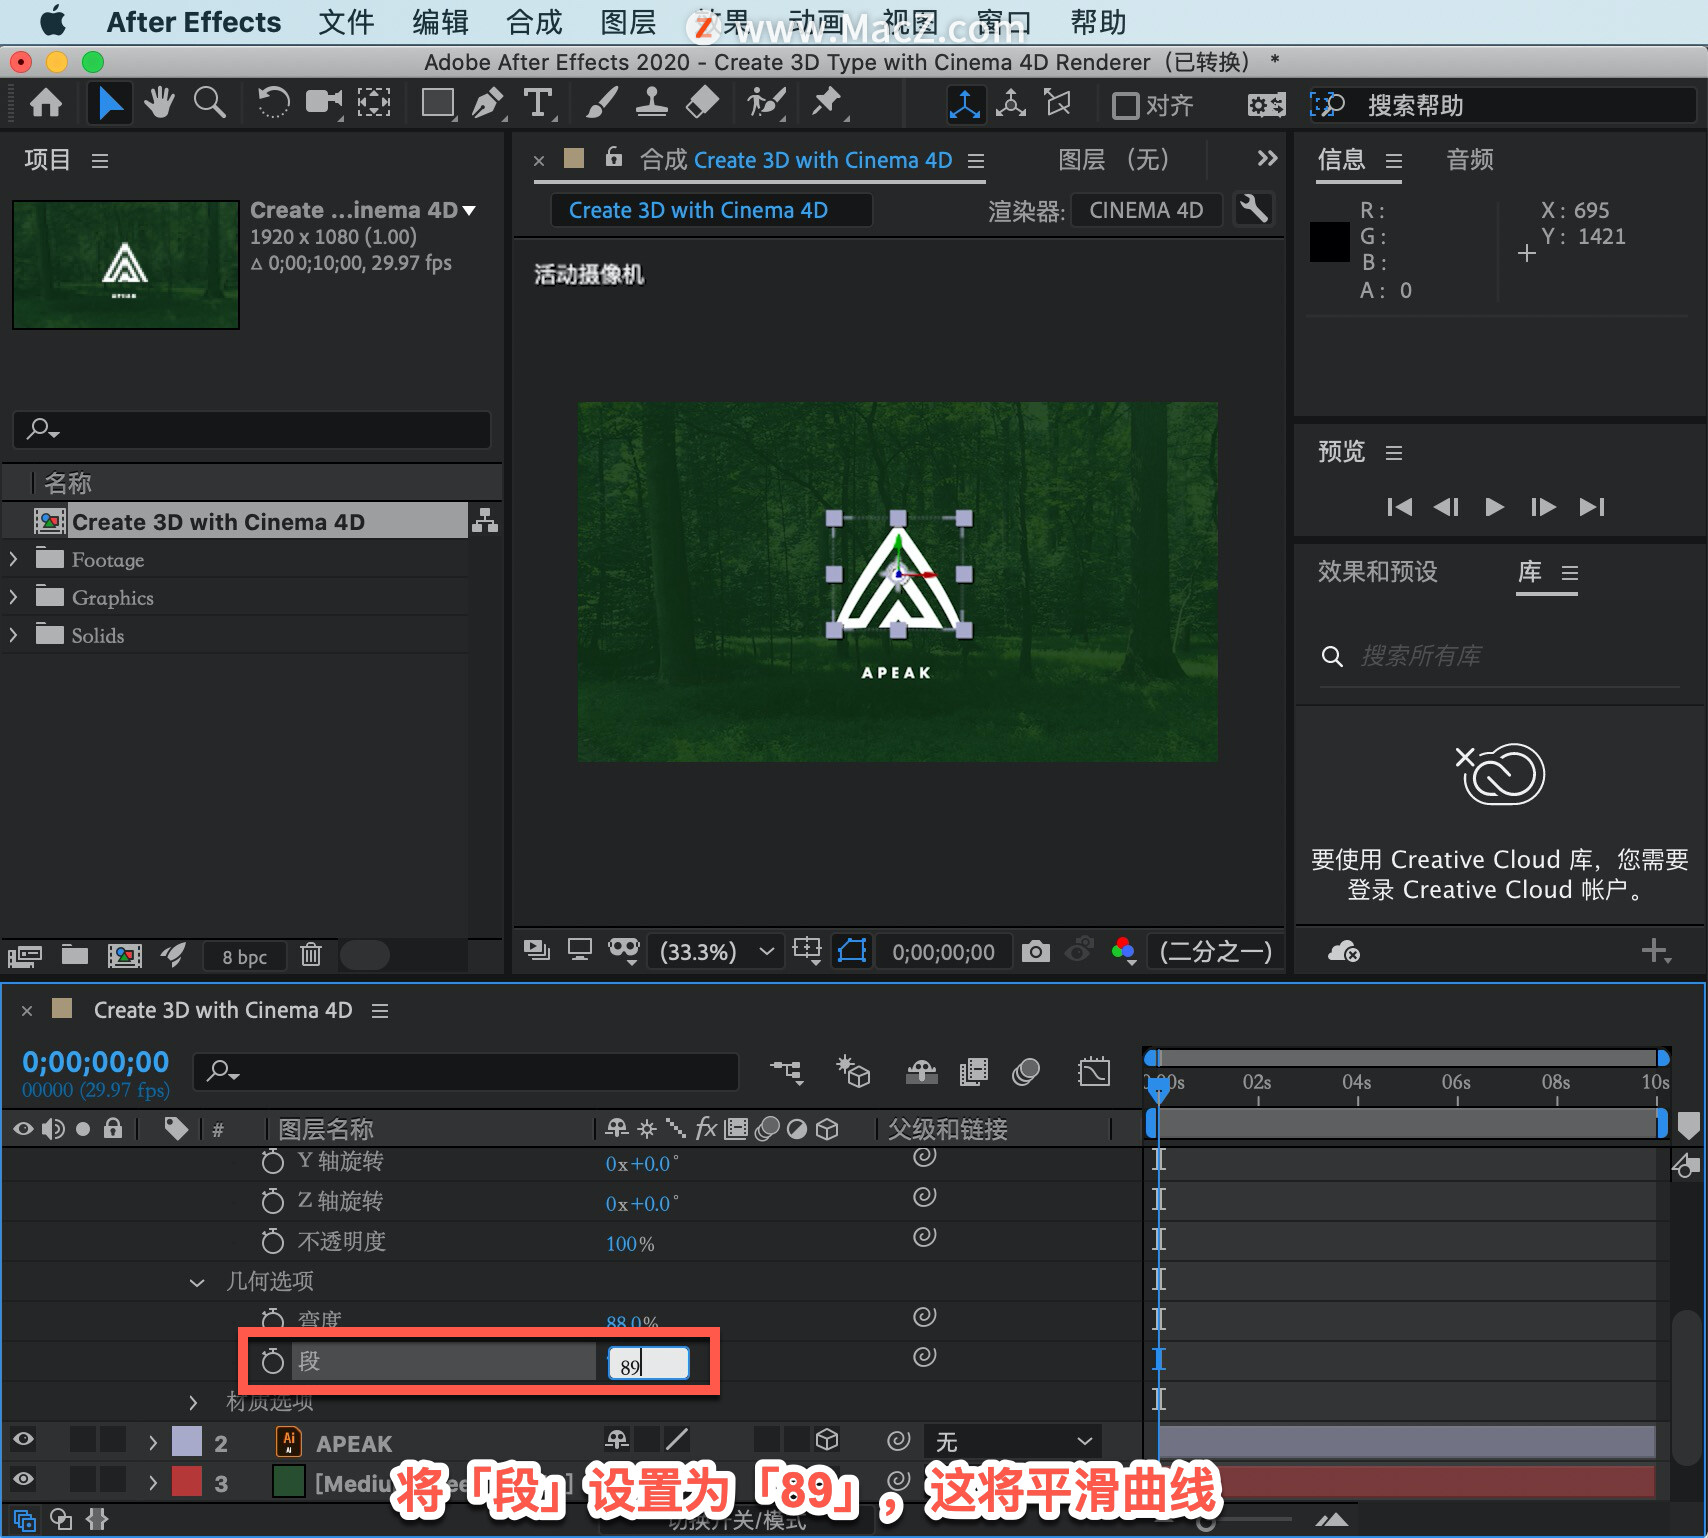1708x1538 pixels.
Task: Hide the APEAK layer eye toggle
Action: coord(23,1440)
